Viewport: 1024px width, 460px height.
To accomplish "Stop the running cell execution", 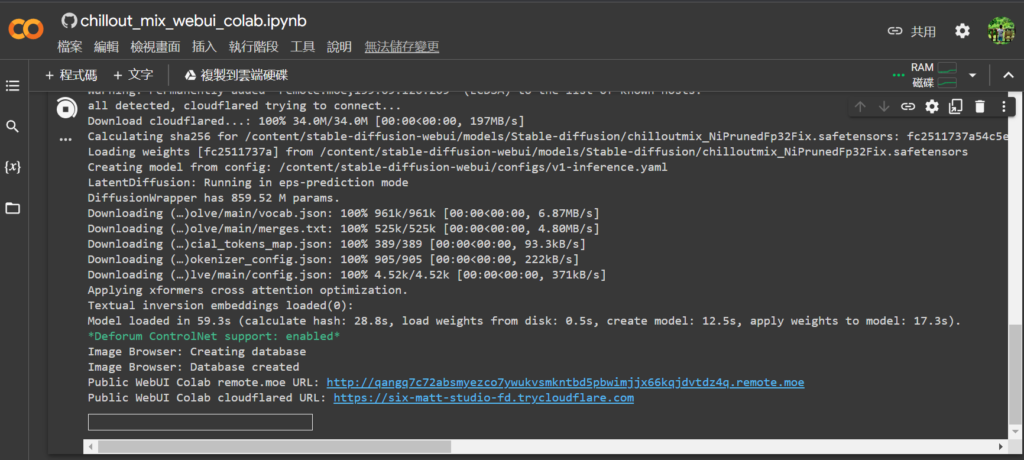I will coord(66,108).
